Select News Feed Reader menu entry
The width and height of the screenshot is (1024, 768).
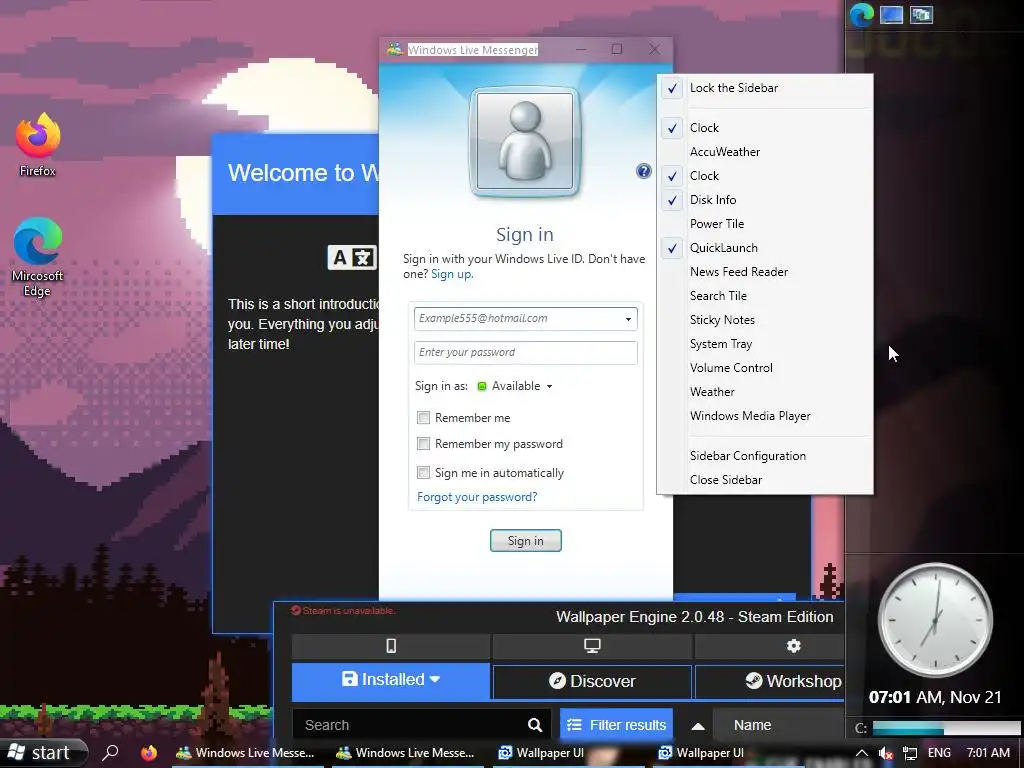765,272
